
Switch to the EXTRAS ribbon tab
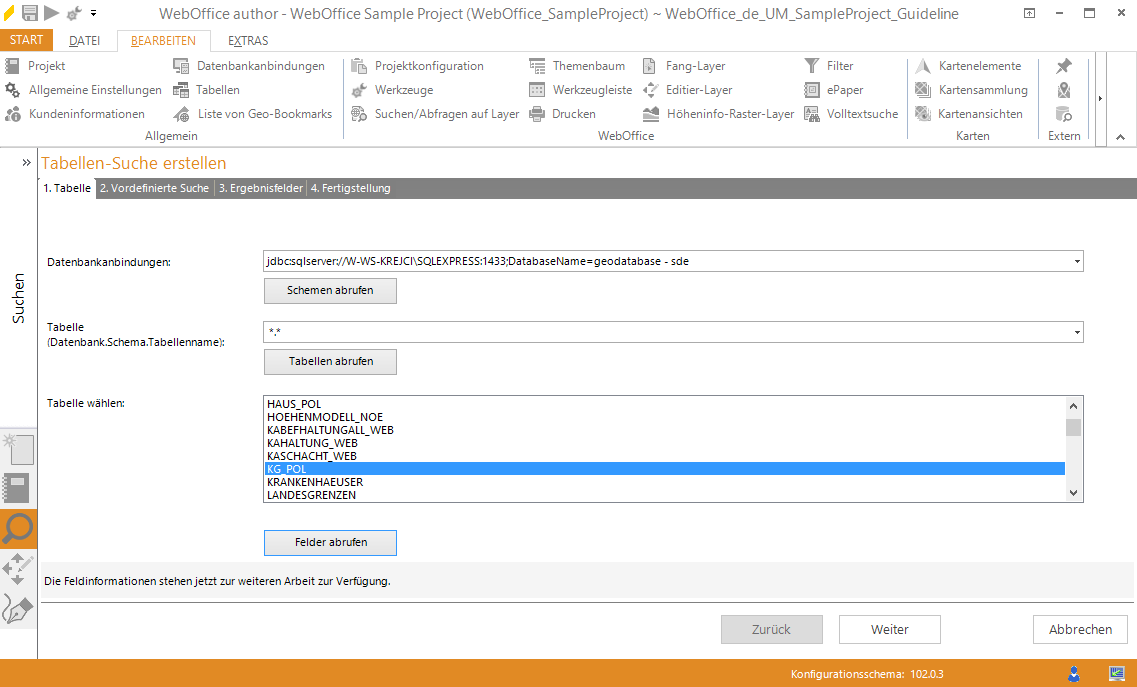[248, 41]
